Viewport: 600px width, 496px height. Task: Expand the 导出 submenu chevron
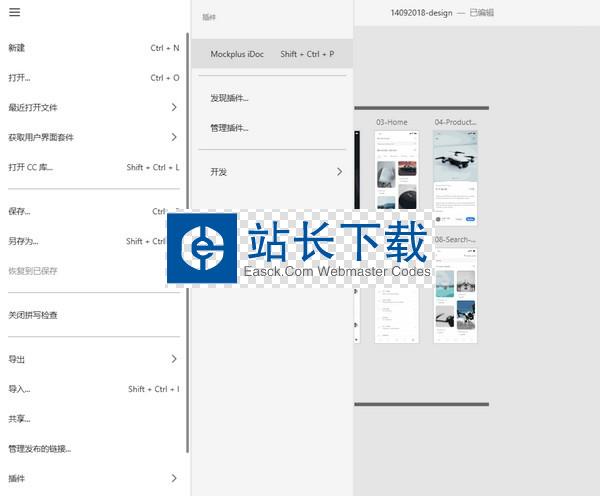tap(173, 359)
